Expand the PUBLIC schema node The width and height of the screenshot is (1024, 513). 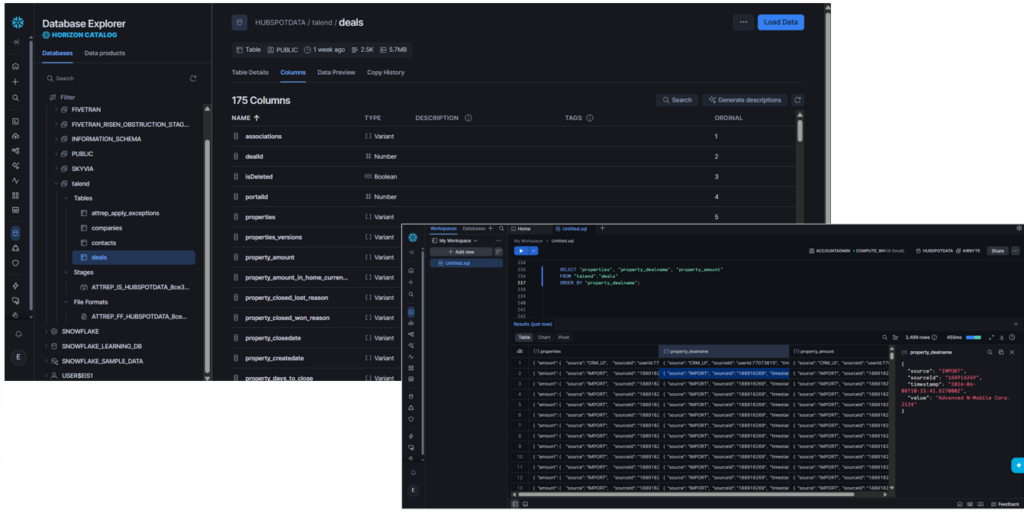click(56, 154)
